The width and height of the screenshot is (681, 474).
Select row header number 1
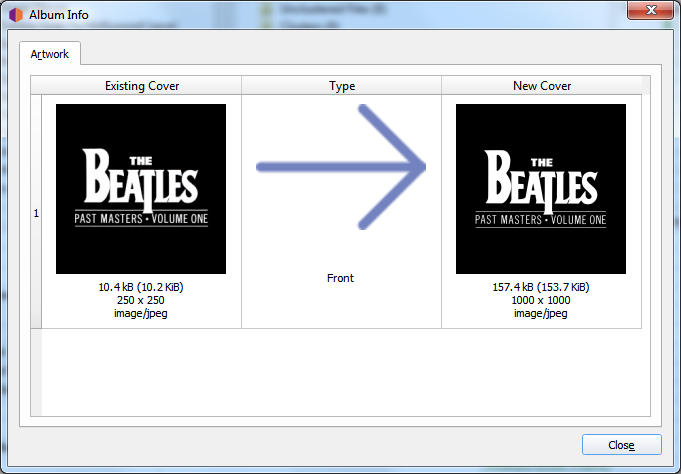point(36,213)
